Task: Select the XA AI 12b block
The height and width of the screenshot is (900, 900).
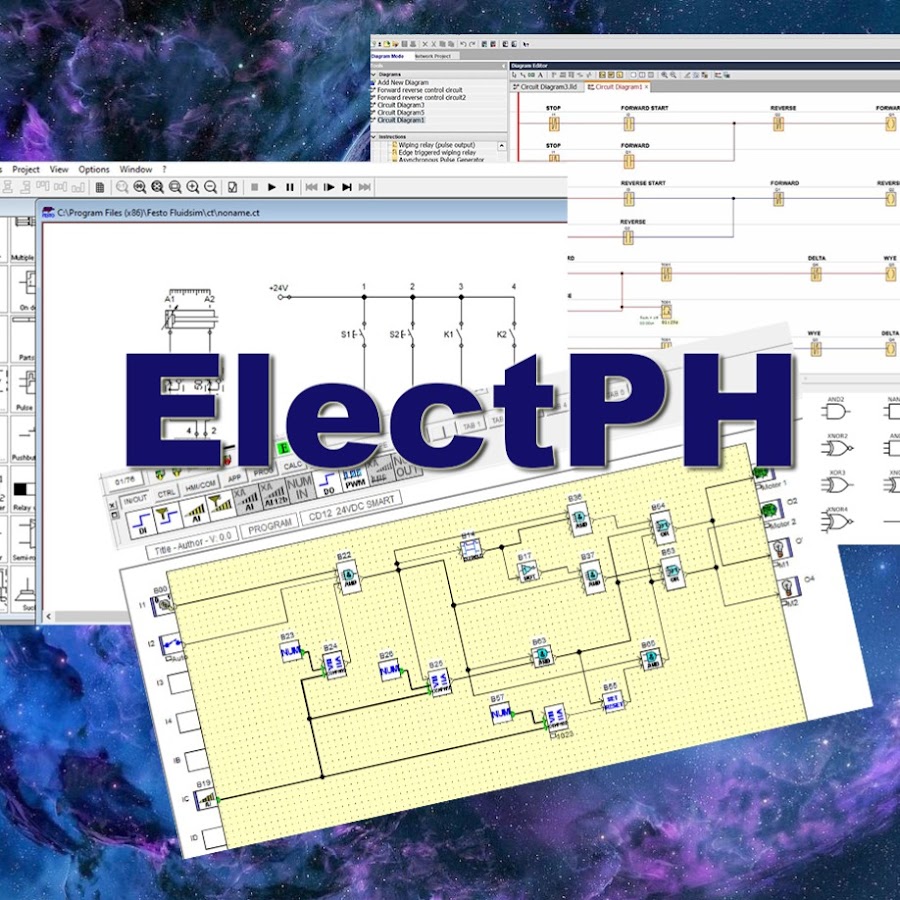Action: 275,495
